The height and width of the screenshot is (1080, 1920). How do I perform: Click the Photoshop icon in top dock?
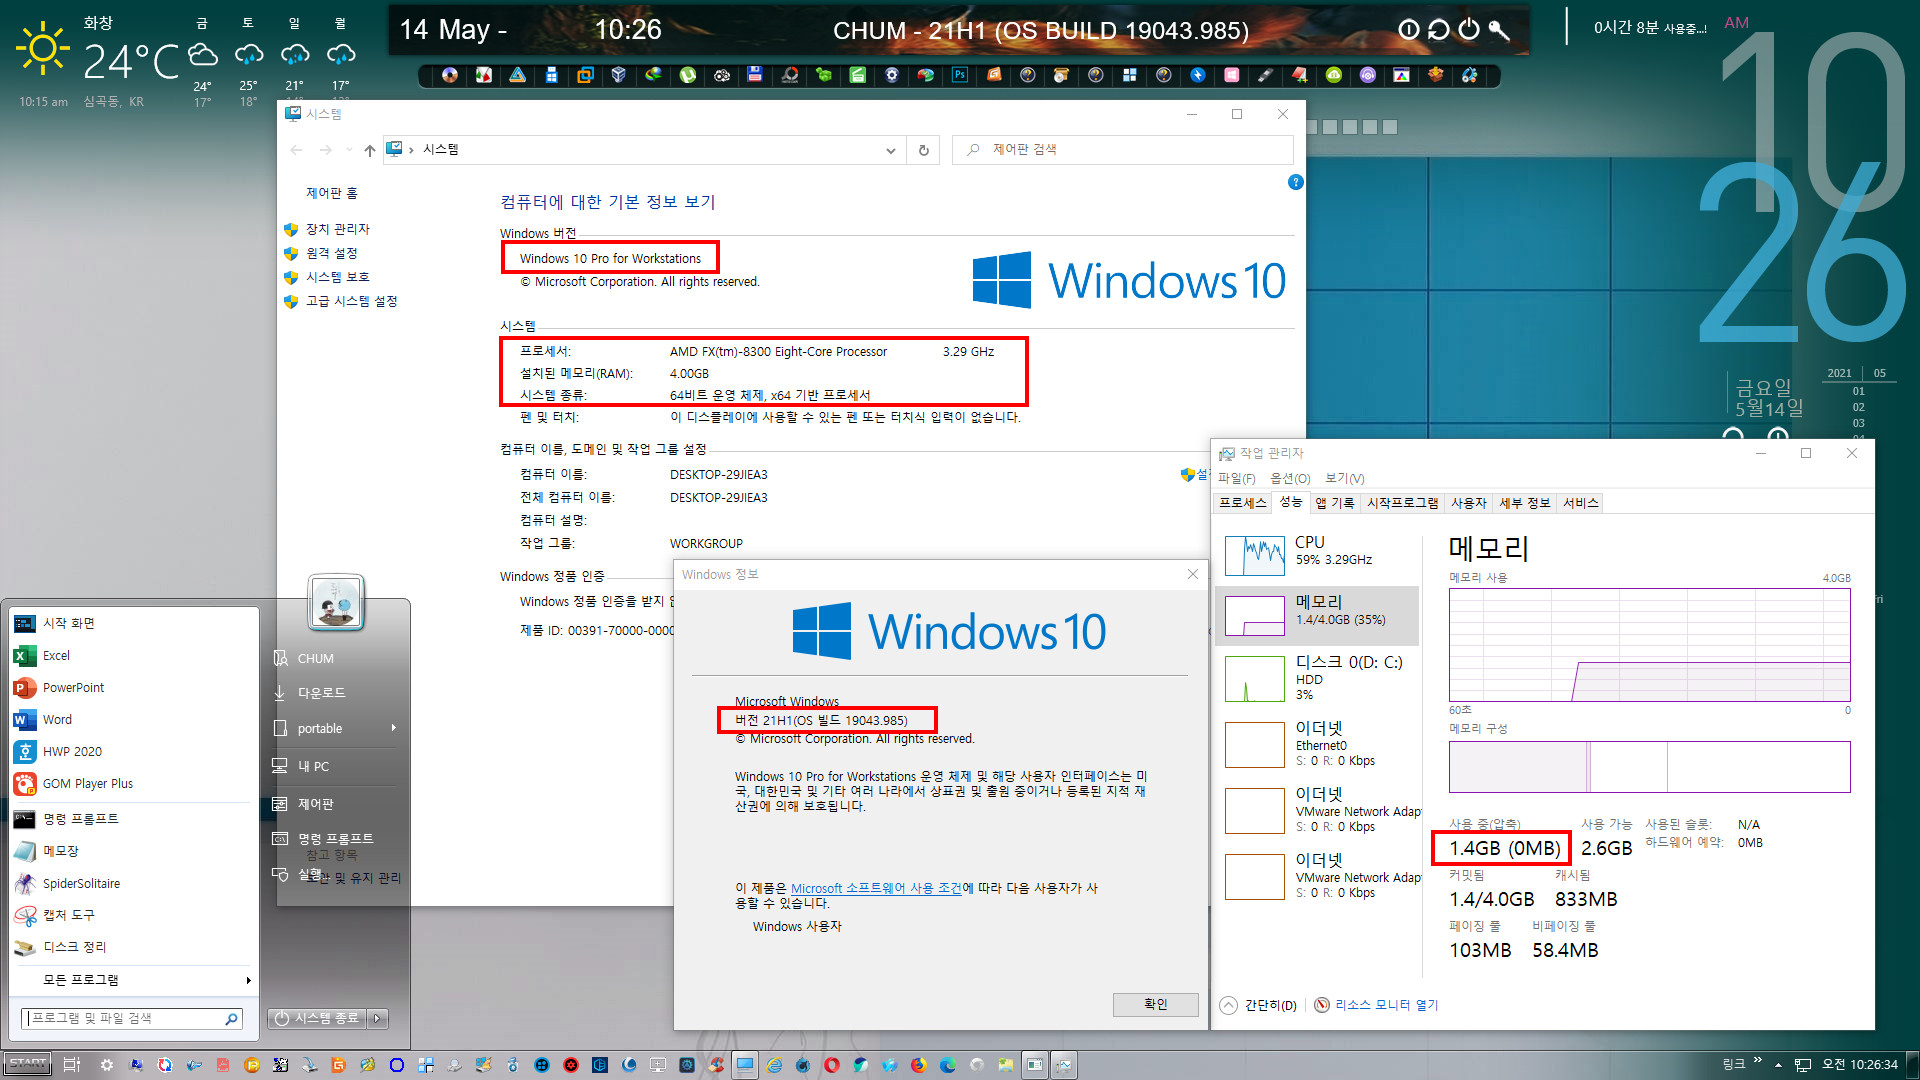960,75
